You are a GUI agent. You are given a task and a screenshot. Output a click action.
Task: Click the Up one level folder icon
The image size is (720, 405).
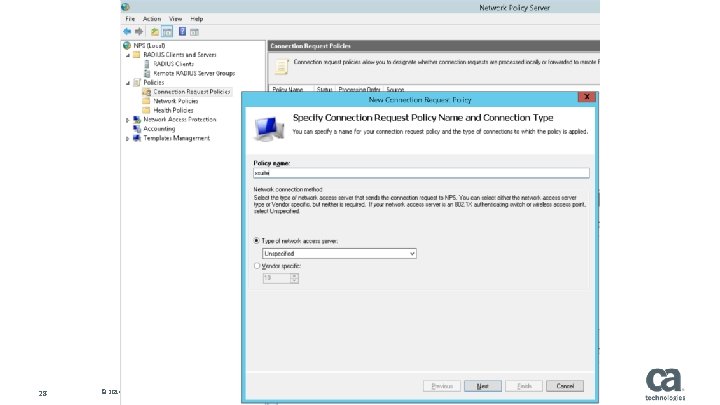coord(155,32)
